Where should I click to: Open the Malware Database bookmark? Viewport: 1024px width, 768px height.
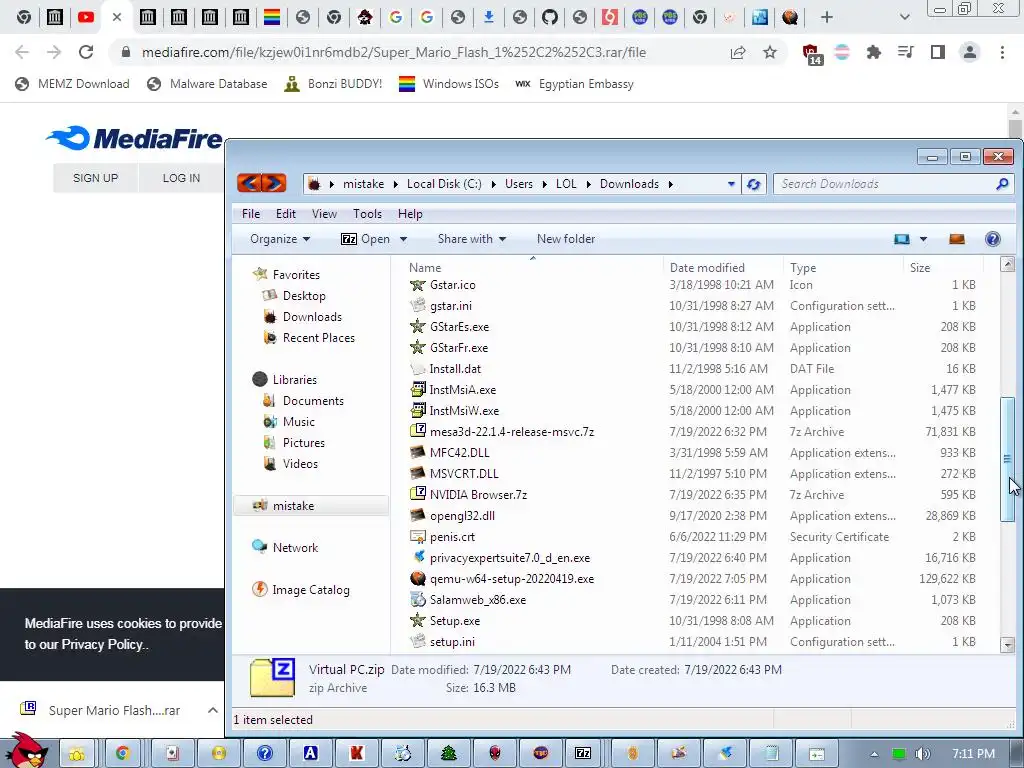pyautogui.click(x=208, y=84)
